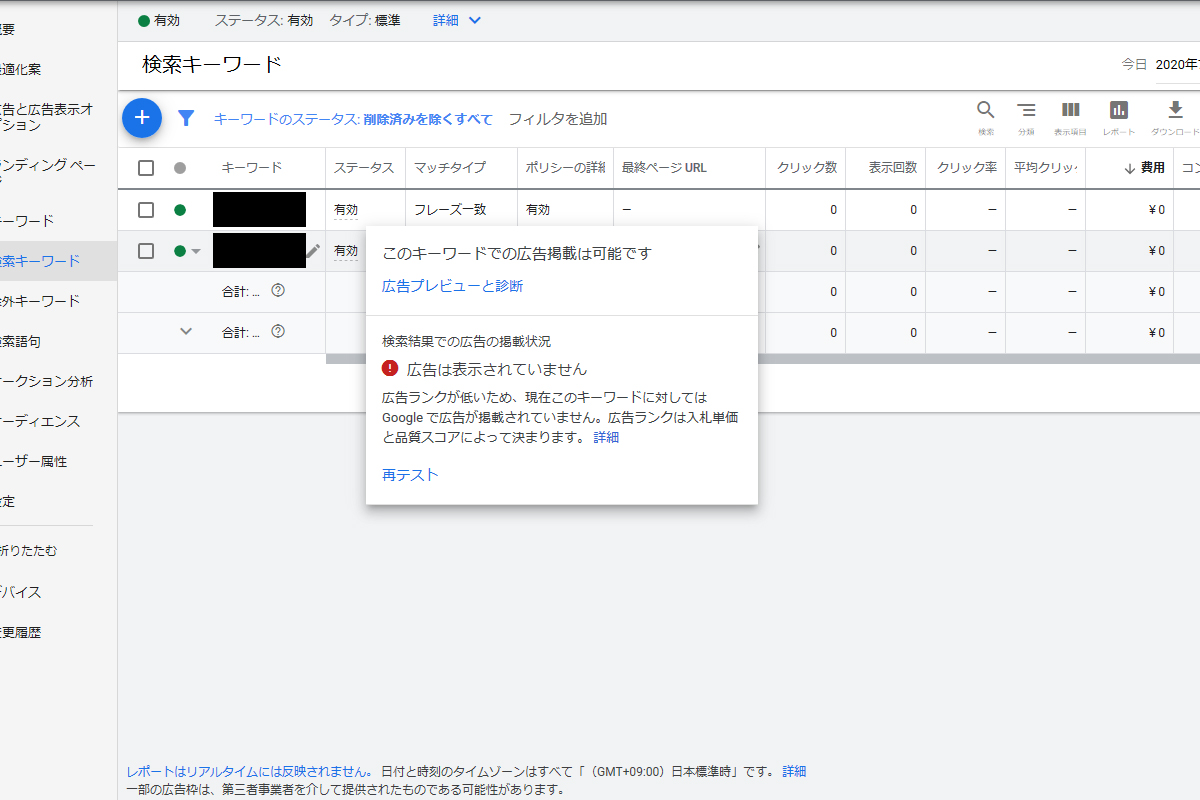Click help icon in second 合計 row

click(278, 331)
